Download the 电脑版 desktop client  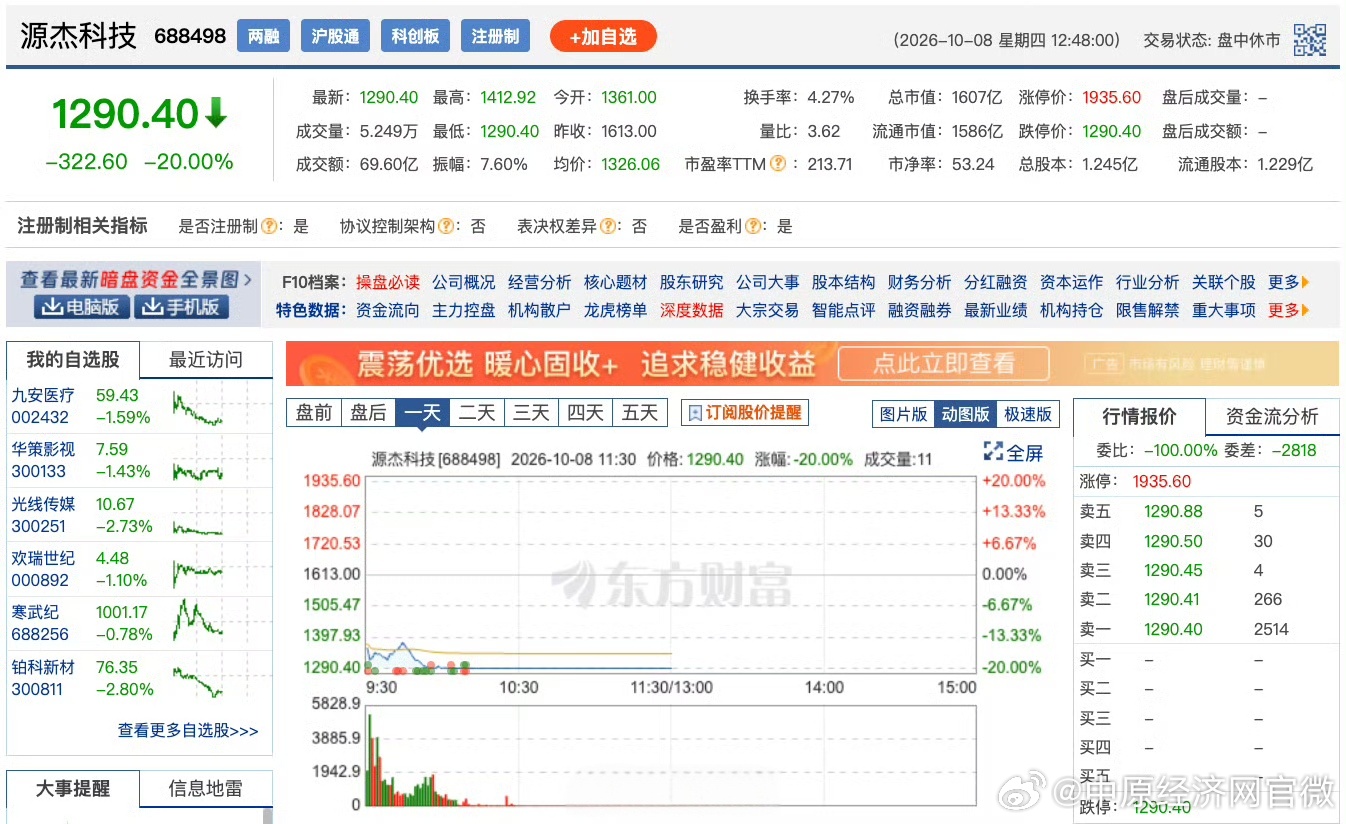(81, 307)
